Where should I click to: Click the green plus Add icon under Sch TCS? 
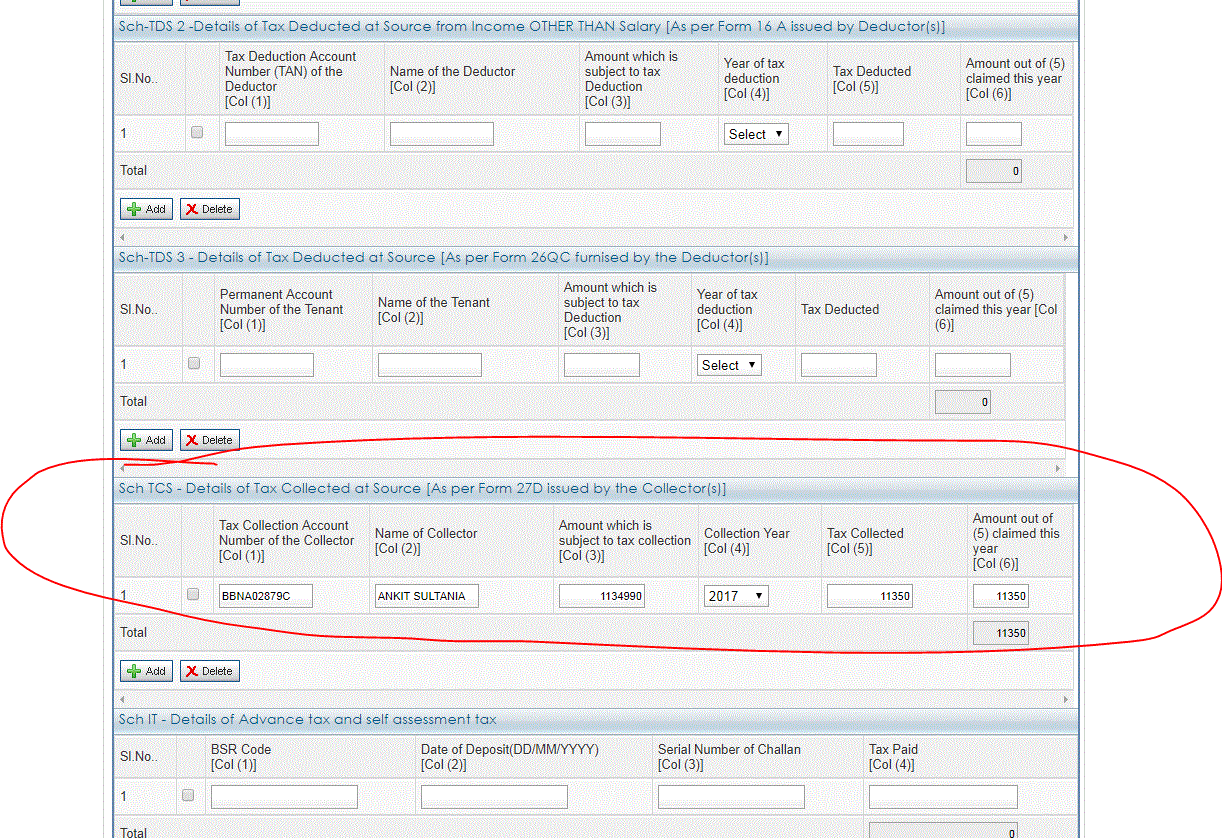point(133,671)
